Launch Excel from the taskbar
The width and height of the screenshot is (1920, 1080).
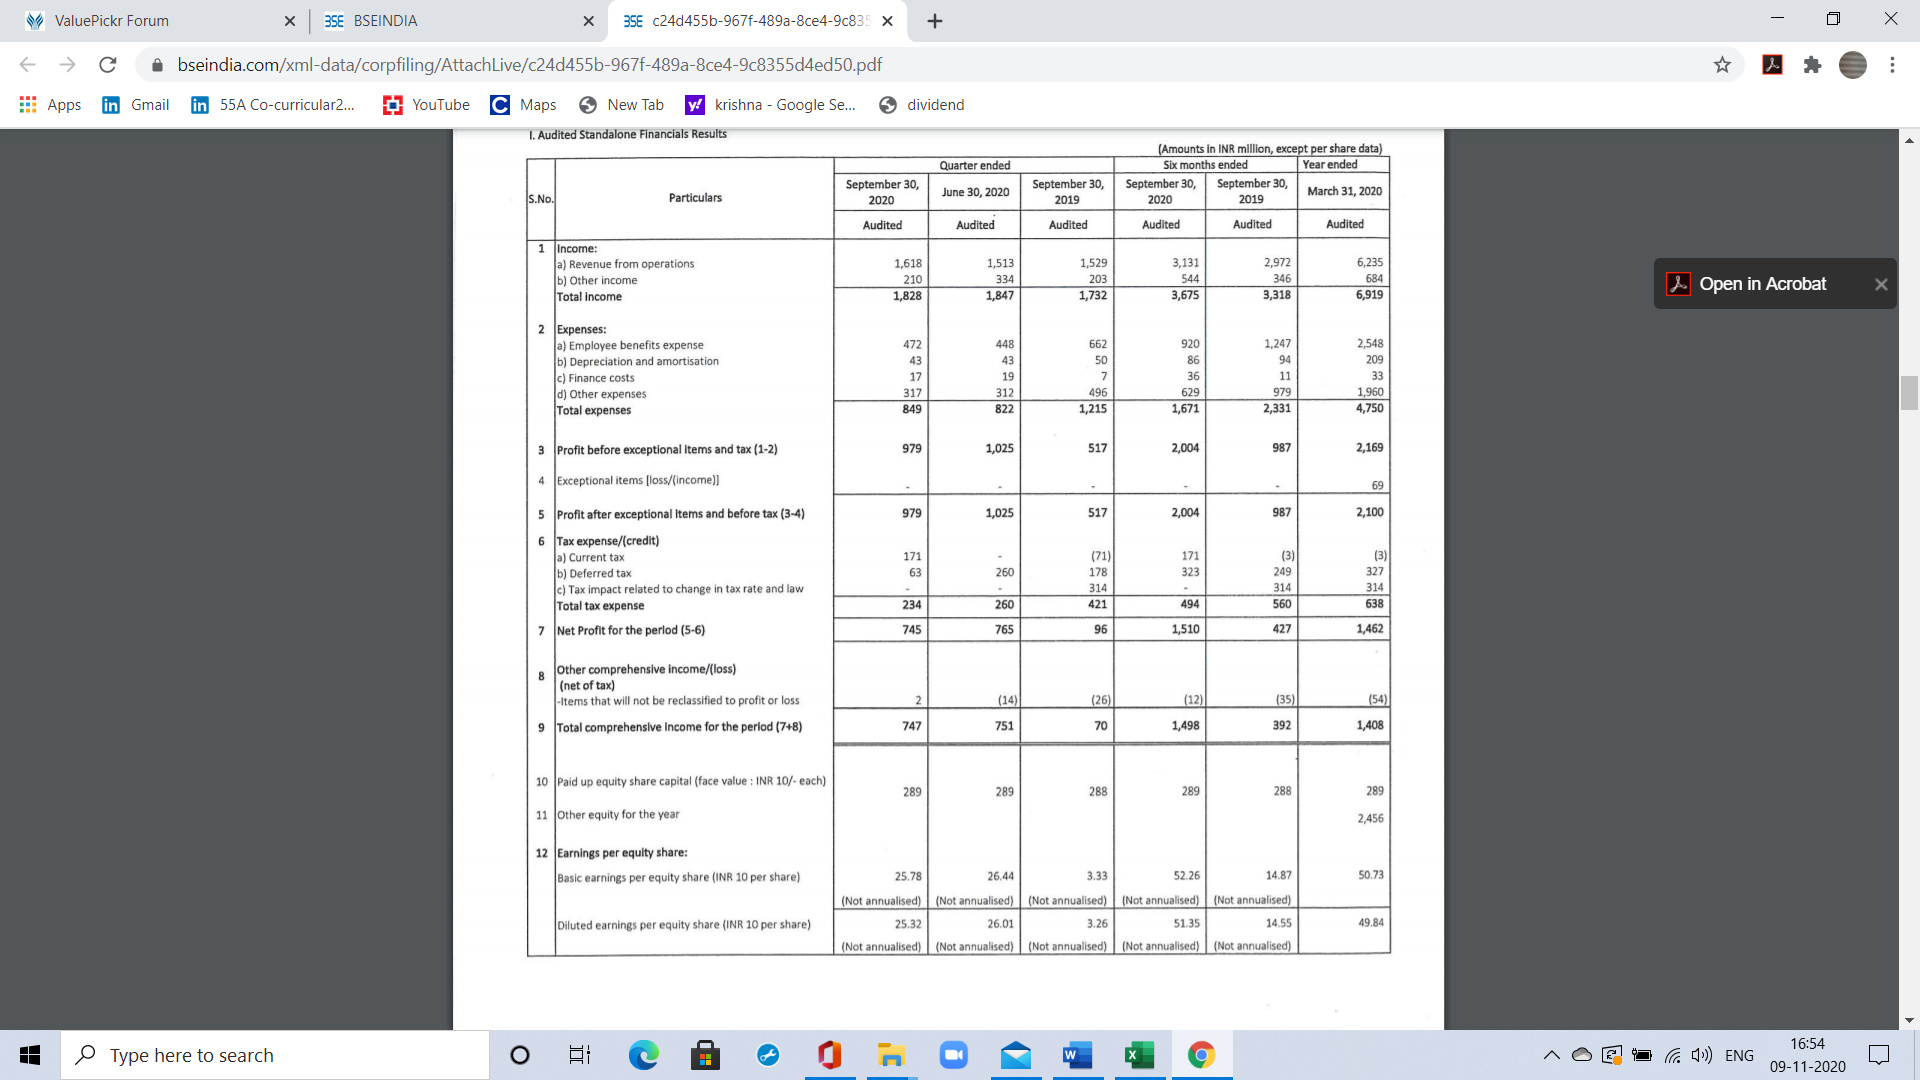pos(1139,1055)
